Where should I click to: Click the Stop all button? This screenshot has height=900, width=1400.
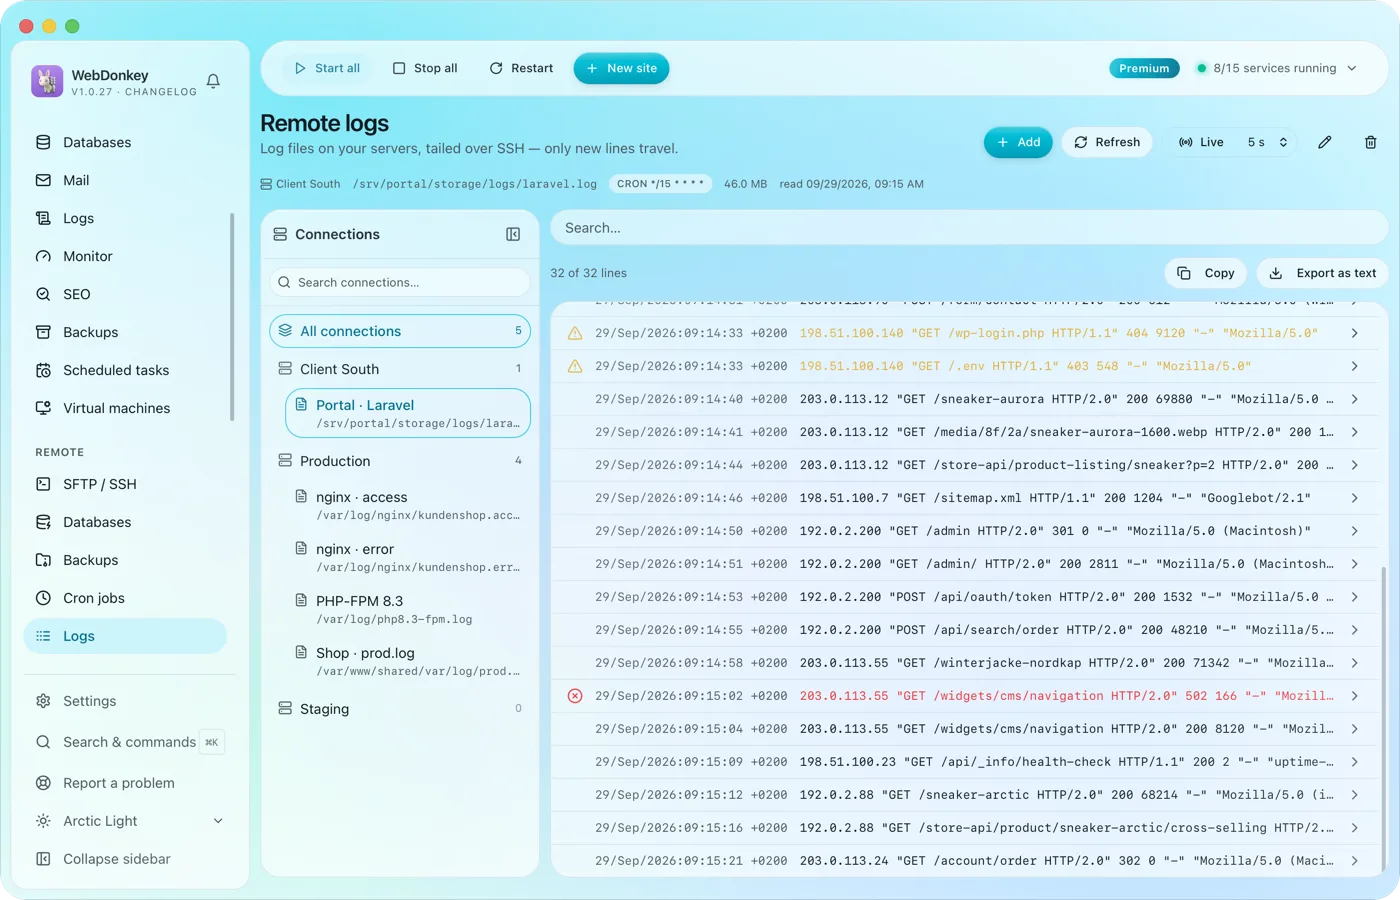[x=425, y=68]
